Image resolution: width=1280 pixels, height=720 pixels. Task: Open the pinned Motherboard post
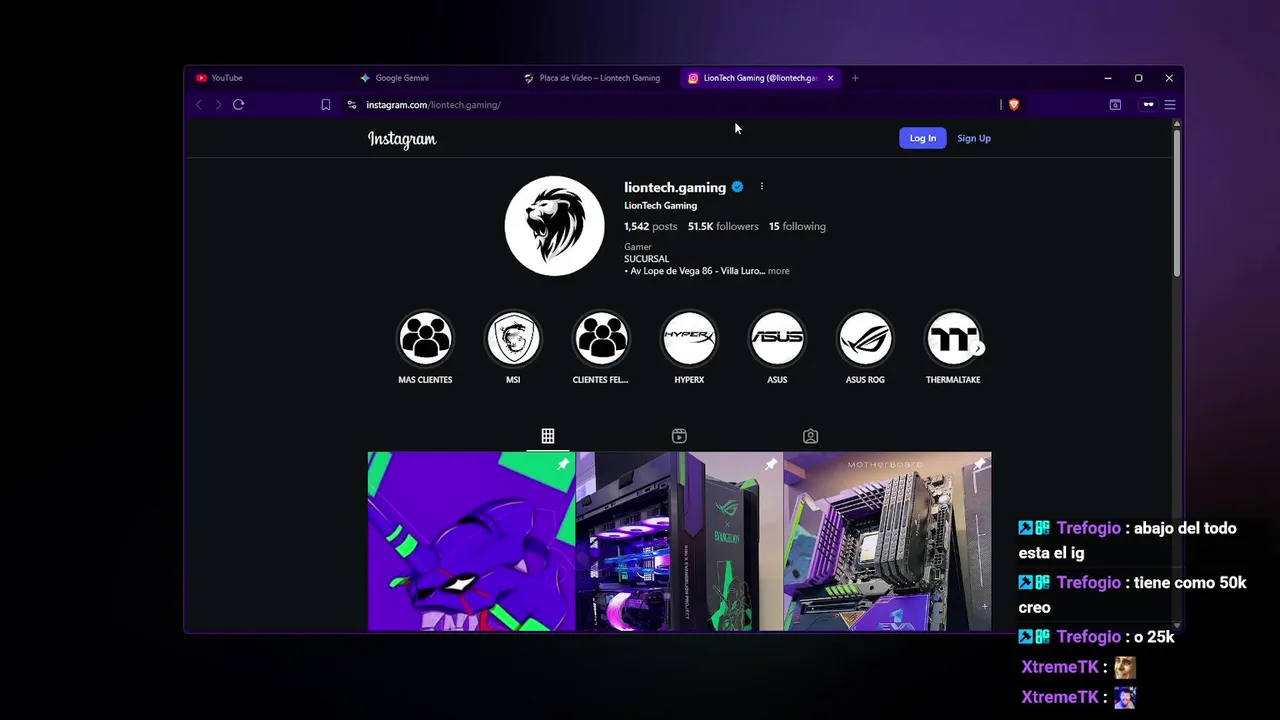coord(888,541)
